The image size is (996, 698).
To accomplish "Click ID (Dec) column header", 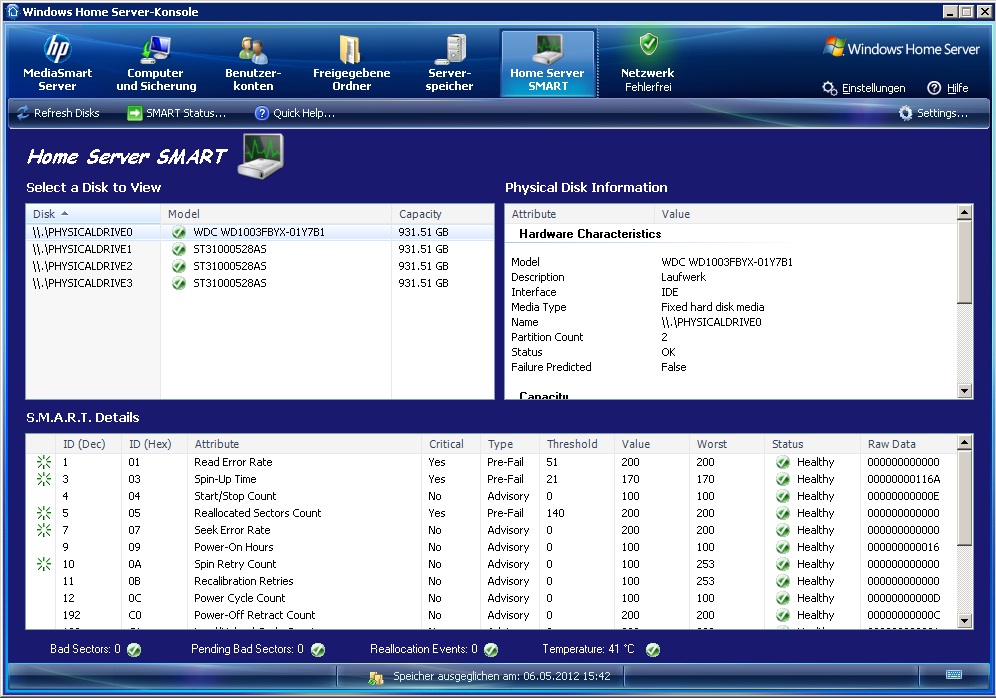I will coord(88,444).
